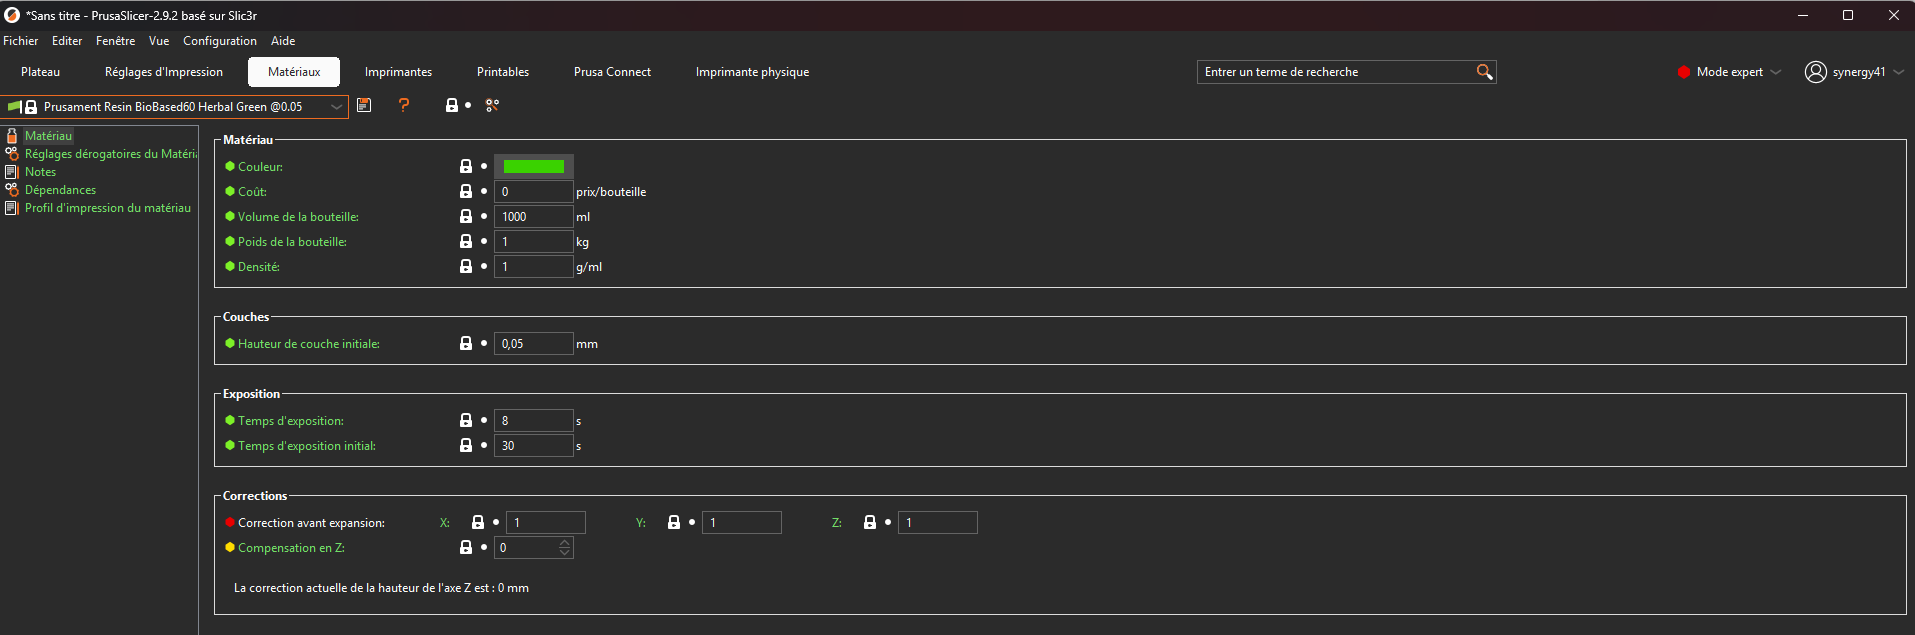
Task: Click the lock icon for Correction Y
Action: coord(674,522)
